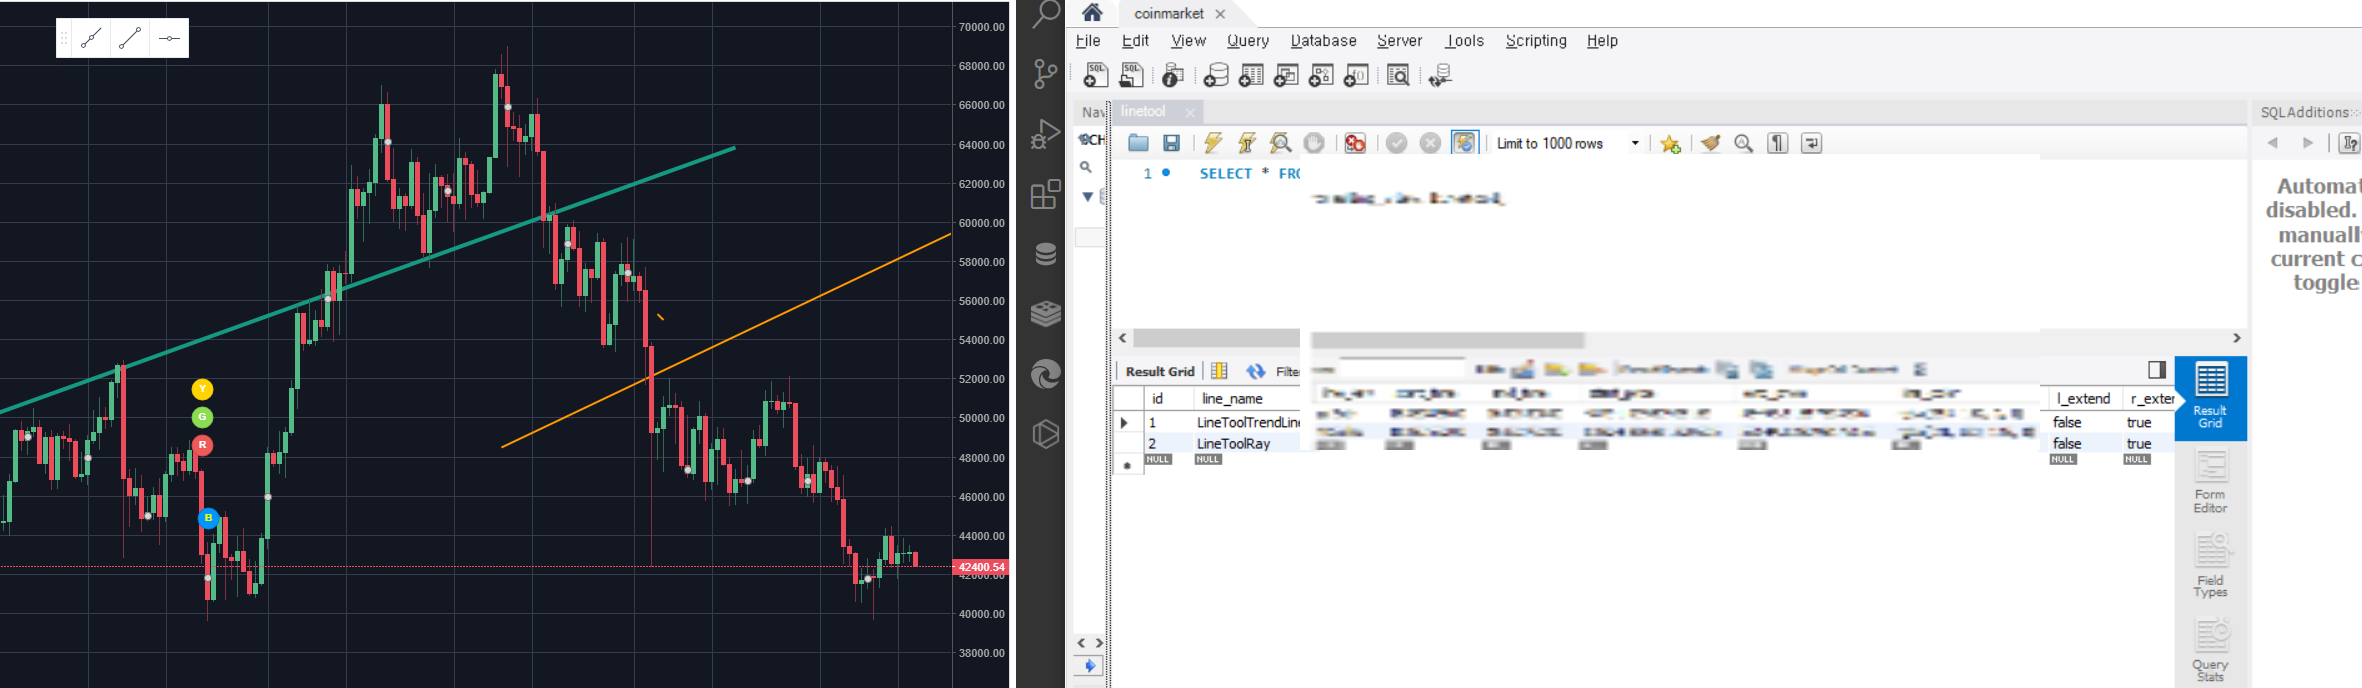
Task: Open an SQL script file
Action: click(x=1132, y=75)
